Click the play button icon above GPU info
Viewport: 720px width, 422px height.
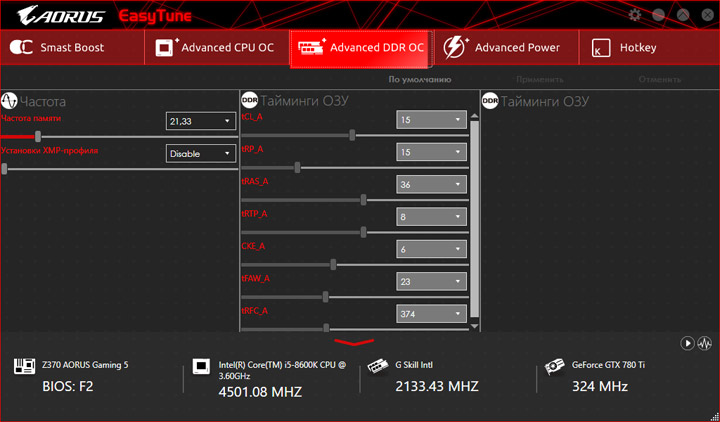point(687,343)
